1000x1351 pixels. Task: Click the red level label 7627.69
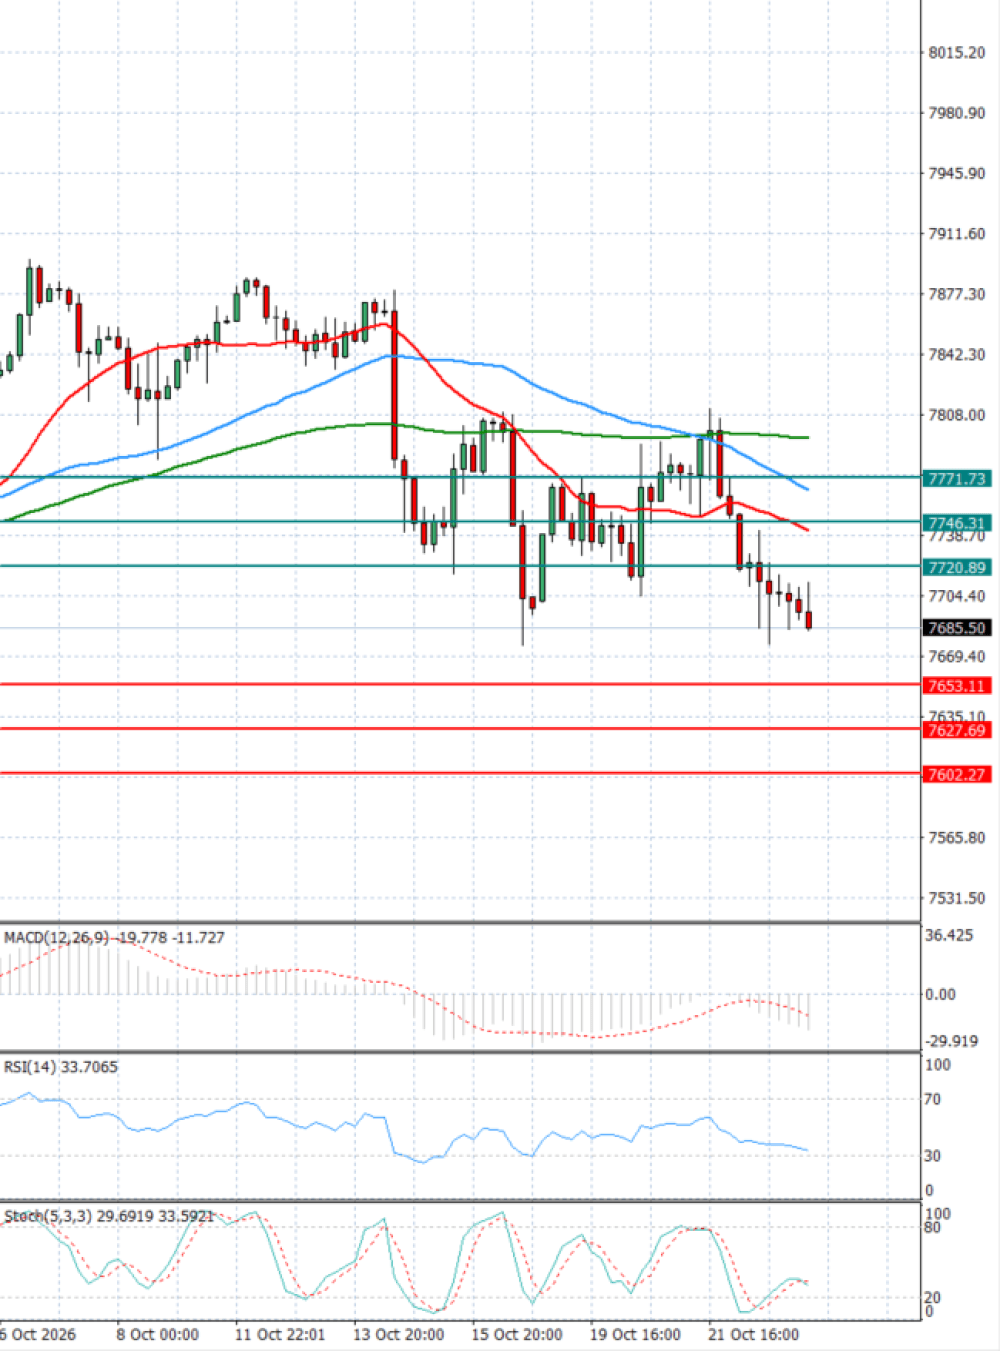957,730
